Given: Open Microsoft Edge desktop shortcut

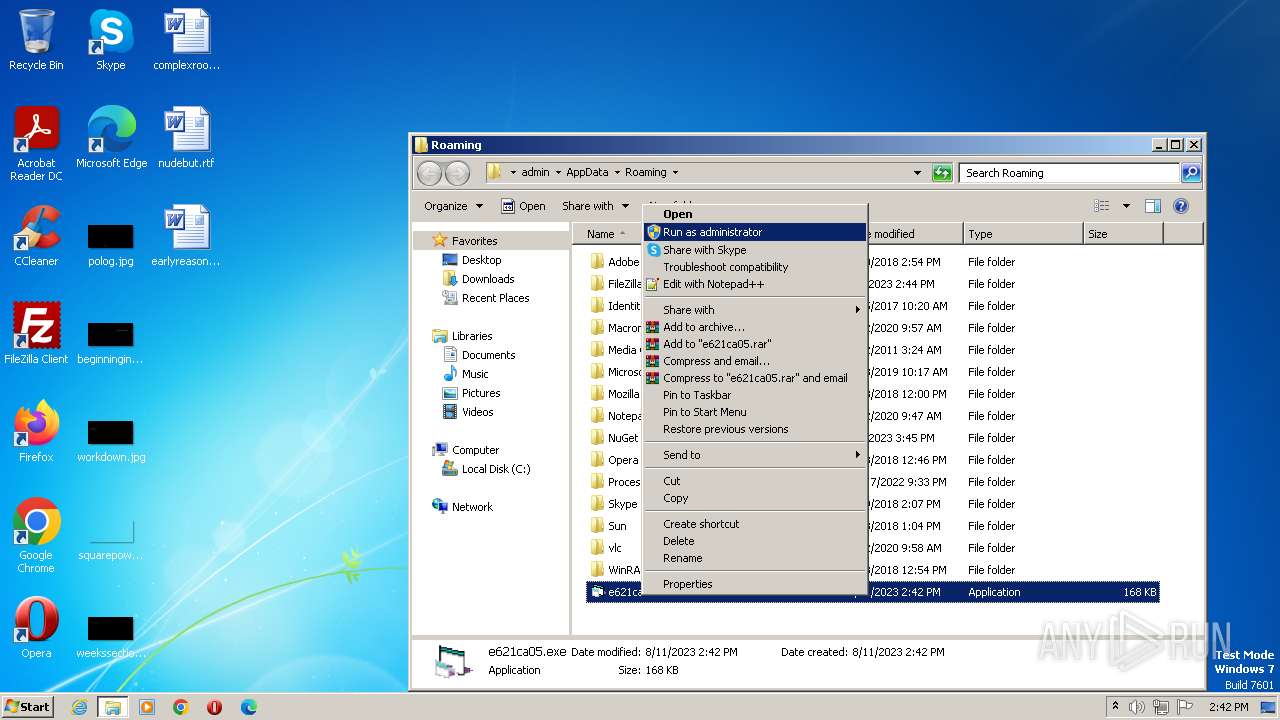Looking at the screenshot, I should click(111, 138).
